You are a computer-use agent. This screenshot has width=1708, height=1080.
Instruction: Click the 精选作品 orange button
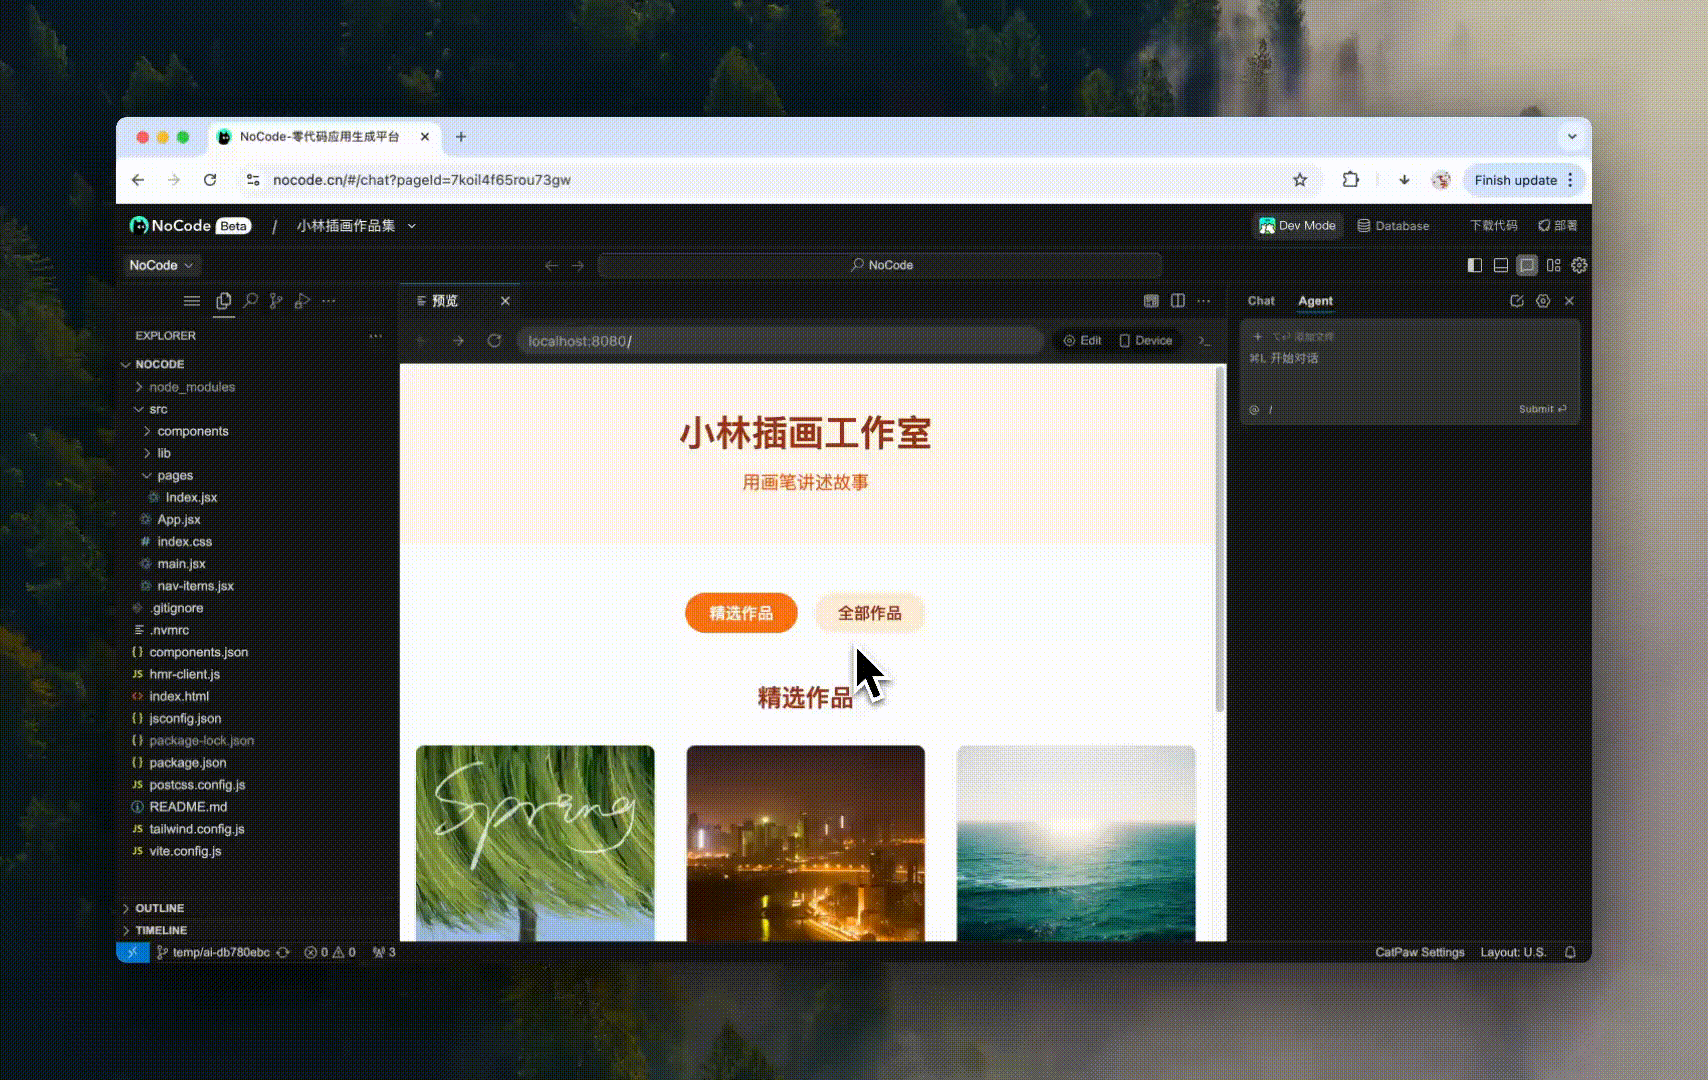pos(740,613)
